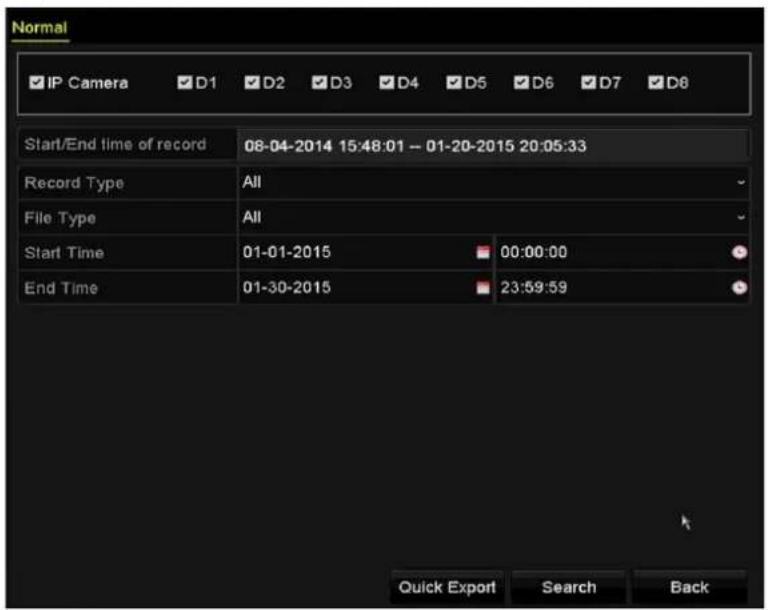This screenshot has width=768, height=610.
Task: Edit the start time value 00:00:00
Action: click(533, 252)
